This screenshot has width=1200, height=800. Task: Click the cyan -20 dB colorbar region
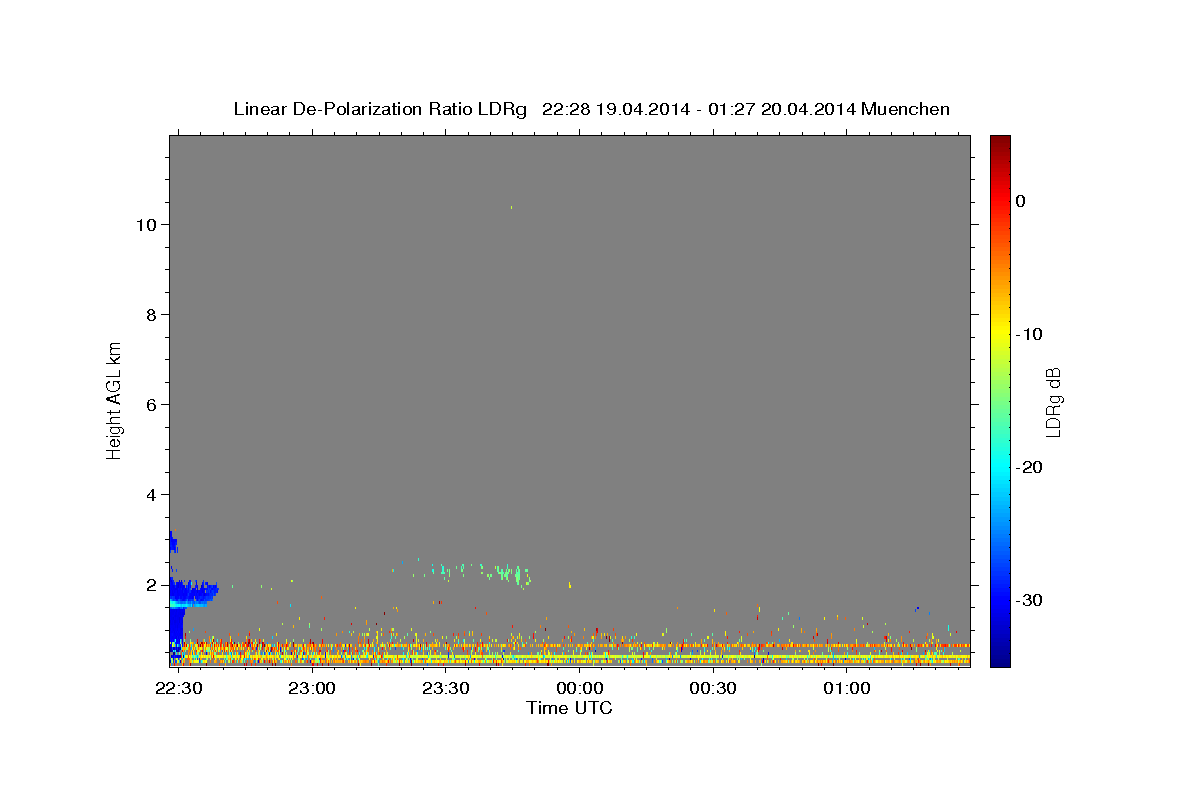(x=1000, y=467)
